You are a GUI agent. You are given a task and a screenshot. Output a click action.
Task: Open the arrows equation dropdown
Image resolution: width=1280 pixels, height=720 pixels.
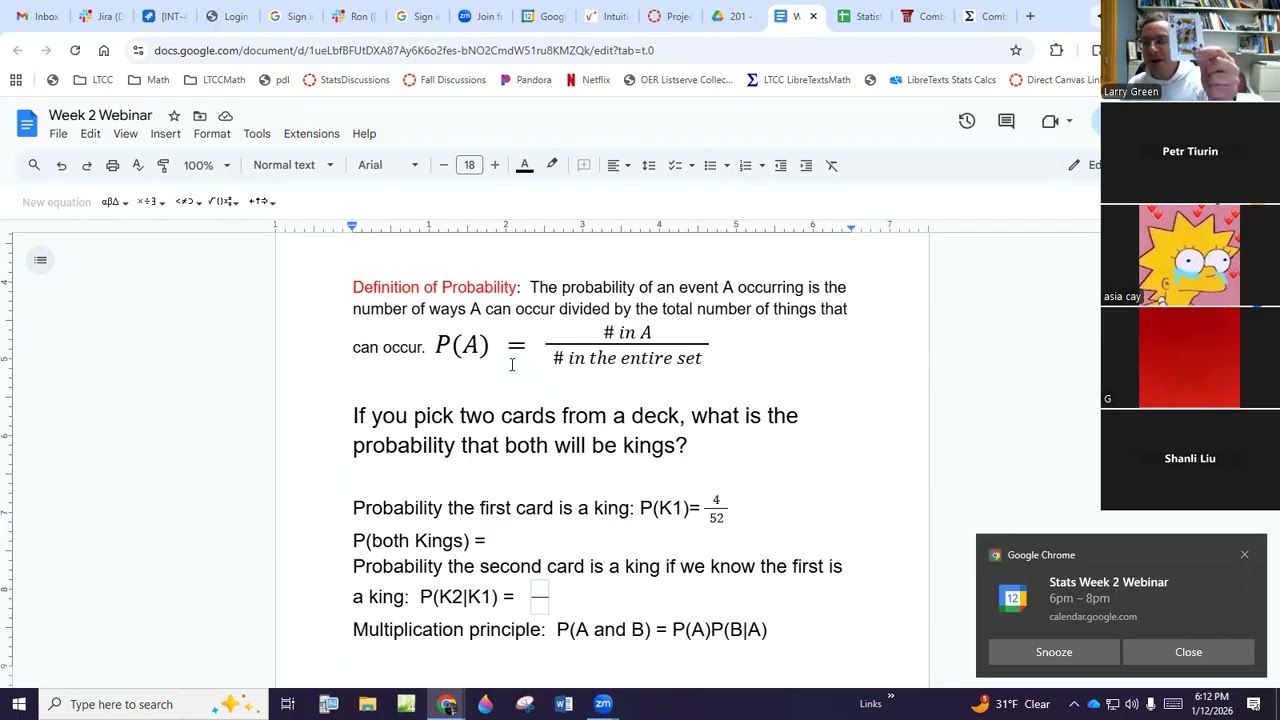261,202
